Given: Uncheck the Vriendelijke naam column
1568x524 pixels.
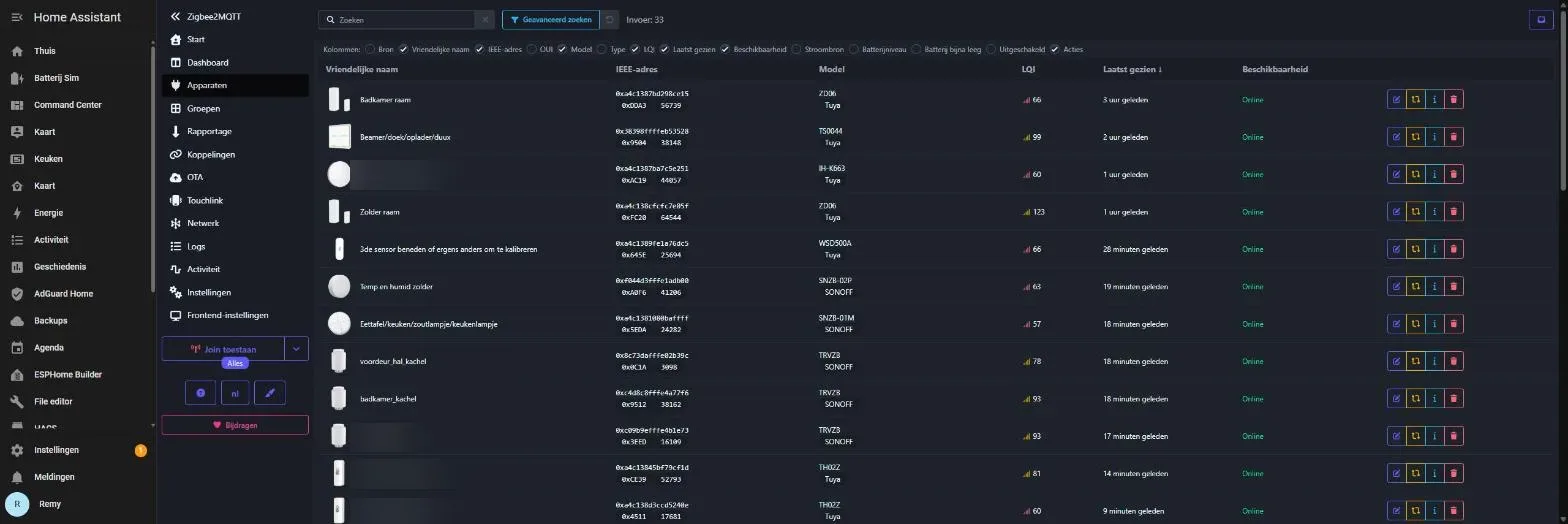Looking at the screenshot, I should pyautogui.click(x=404, y=49).
